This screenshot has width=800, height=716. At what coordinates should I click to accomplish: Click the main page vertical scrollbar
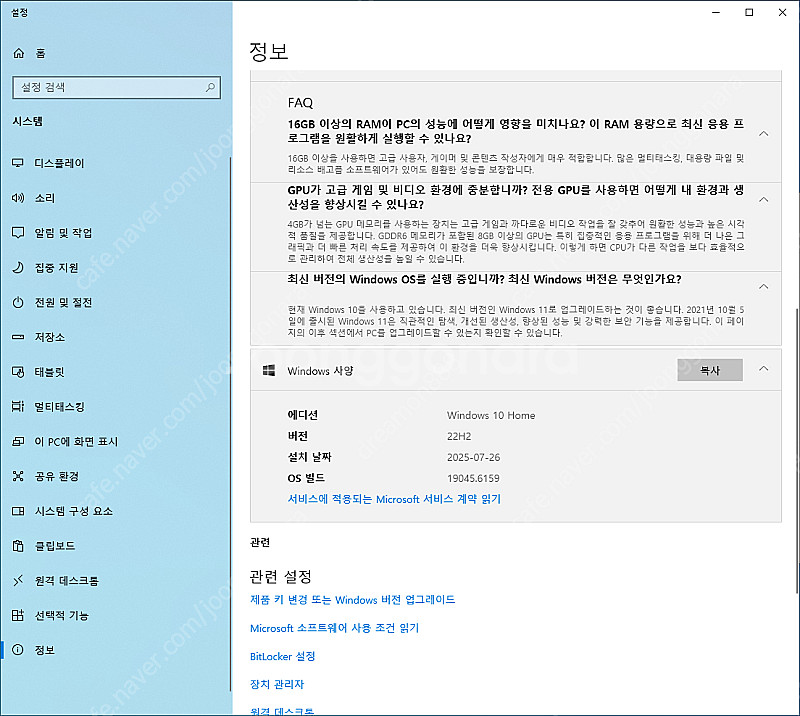pyautogui.click(x=797, y=451)
